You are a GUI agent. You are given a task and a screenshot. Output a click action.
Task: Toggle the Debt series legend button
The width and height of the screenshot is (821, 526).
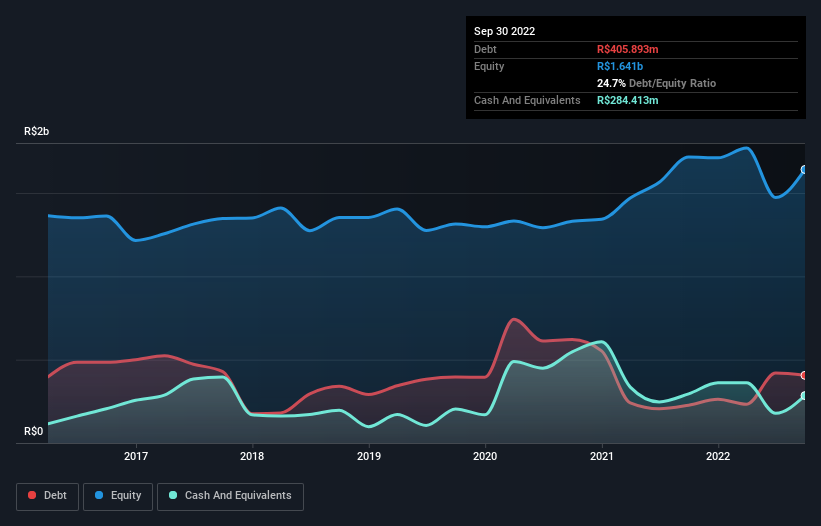click(x=48, y=496)
